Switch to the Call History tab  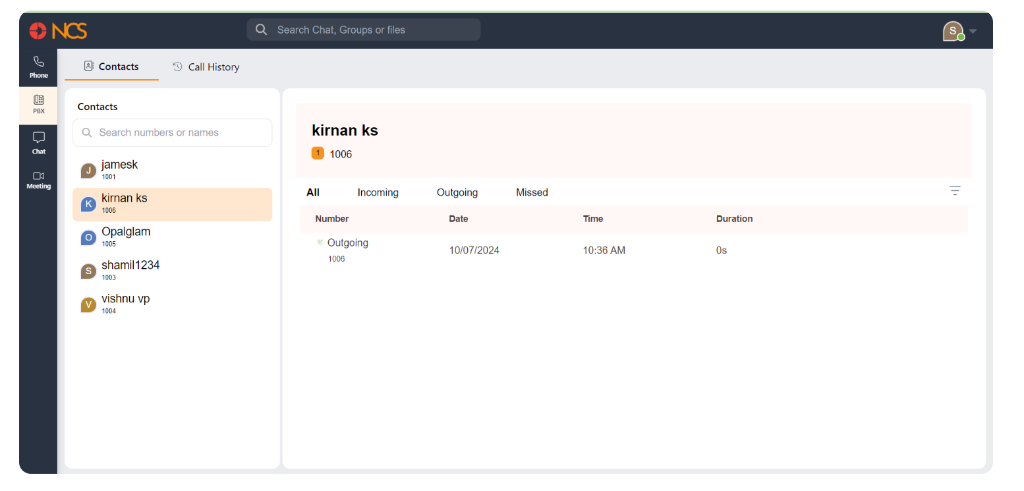[x=206, y=67]
